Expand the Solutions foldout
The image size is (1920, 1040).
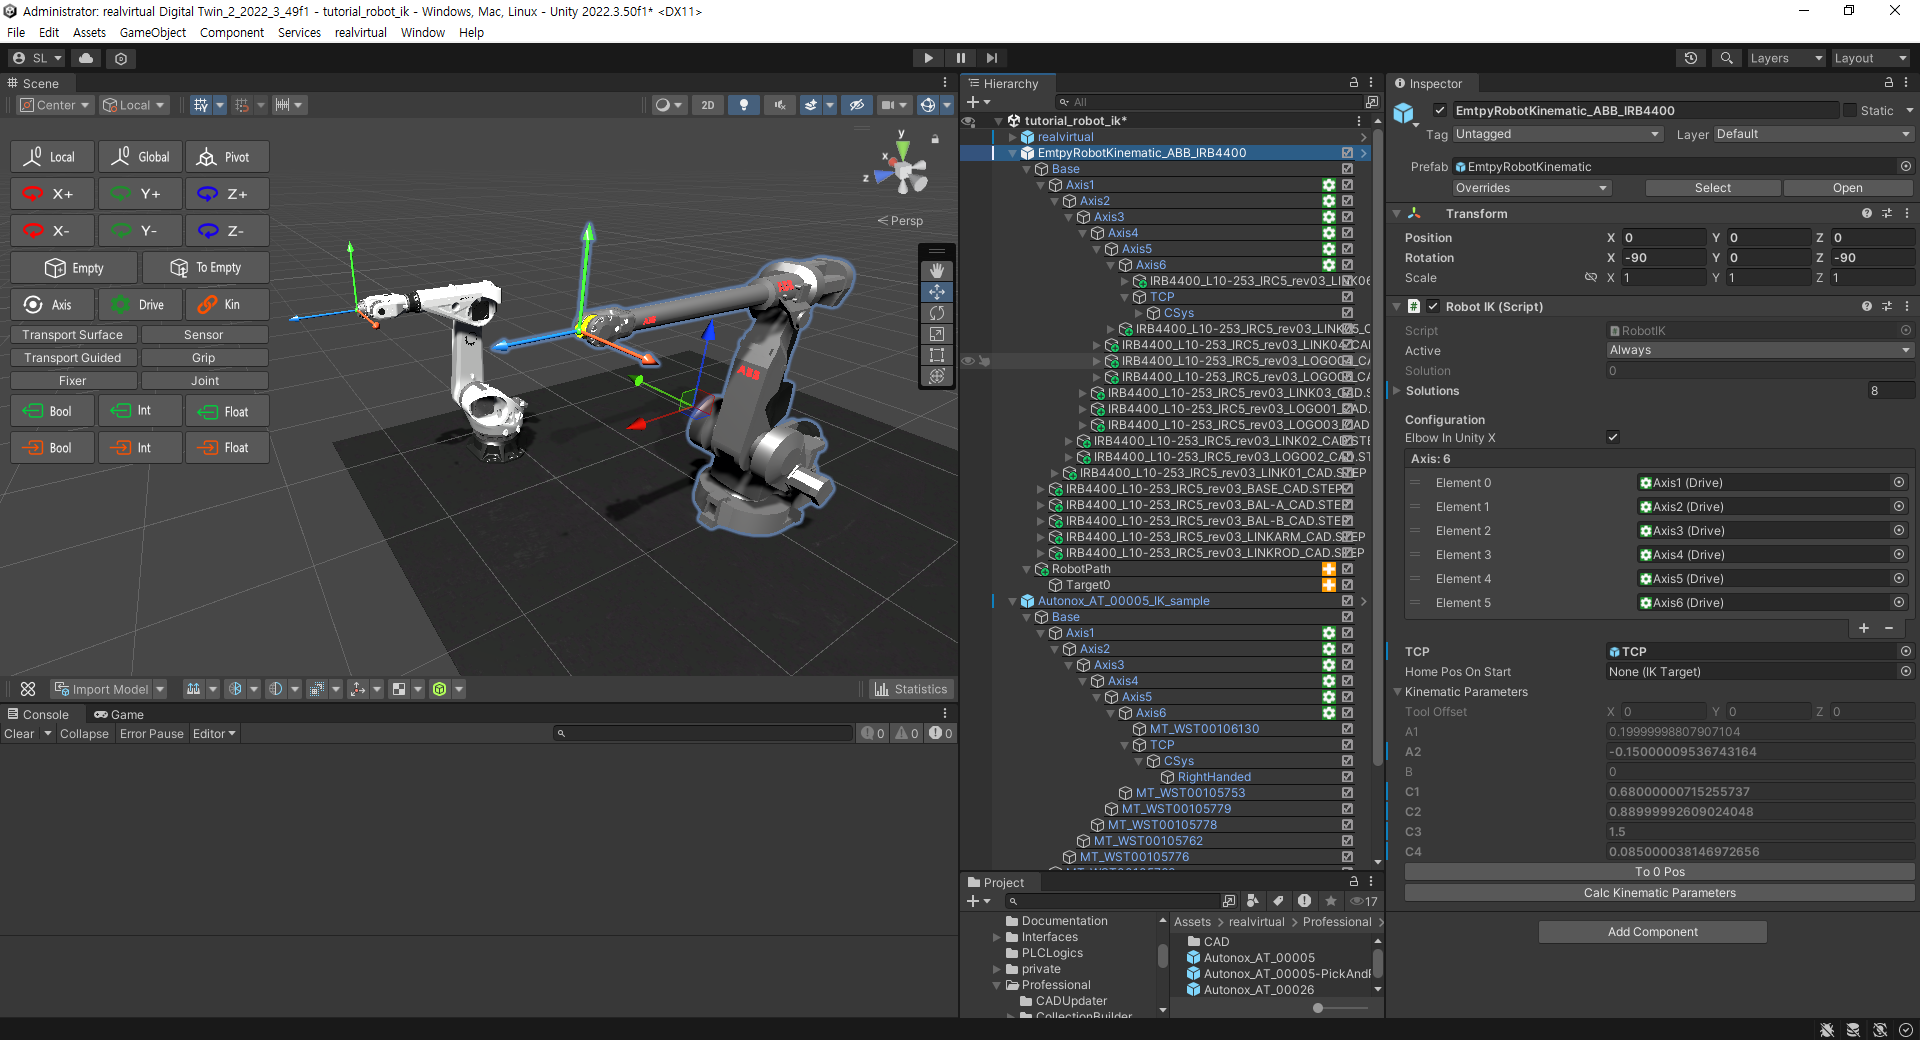(x=1398, y=391)
